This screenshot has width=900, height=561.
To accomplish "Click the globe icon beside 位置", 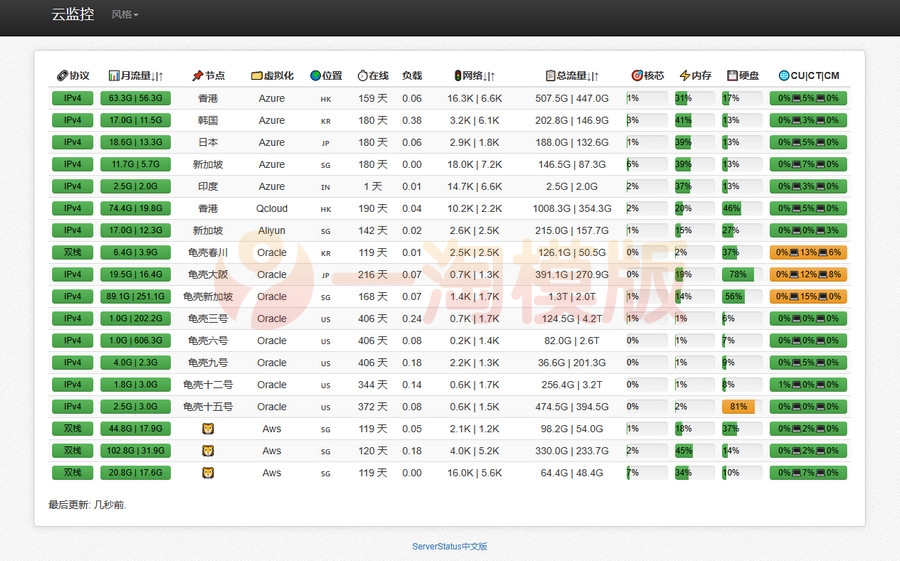I will (x=315, y=75).
